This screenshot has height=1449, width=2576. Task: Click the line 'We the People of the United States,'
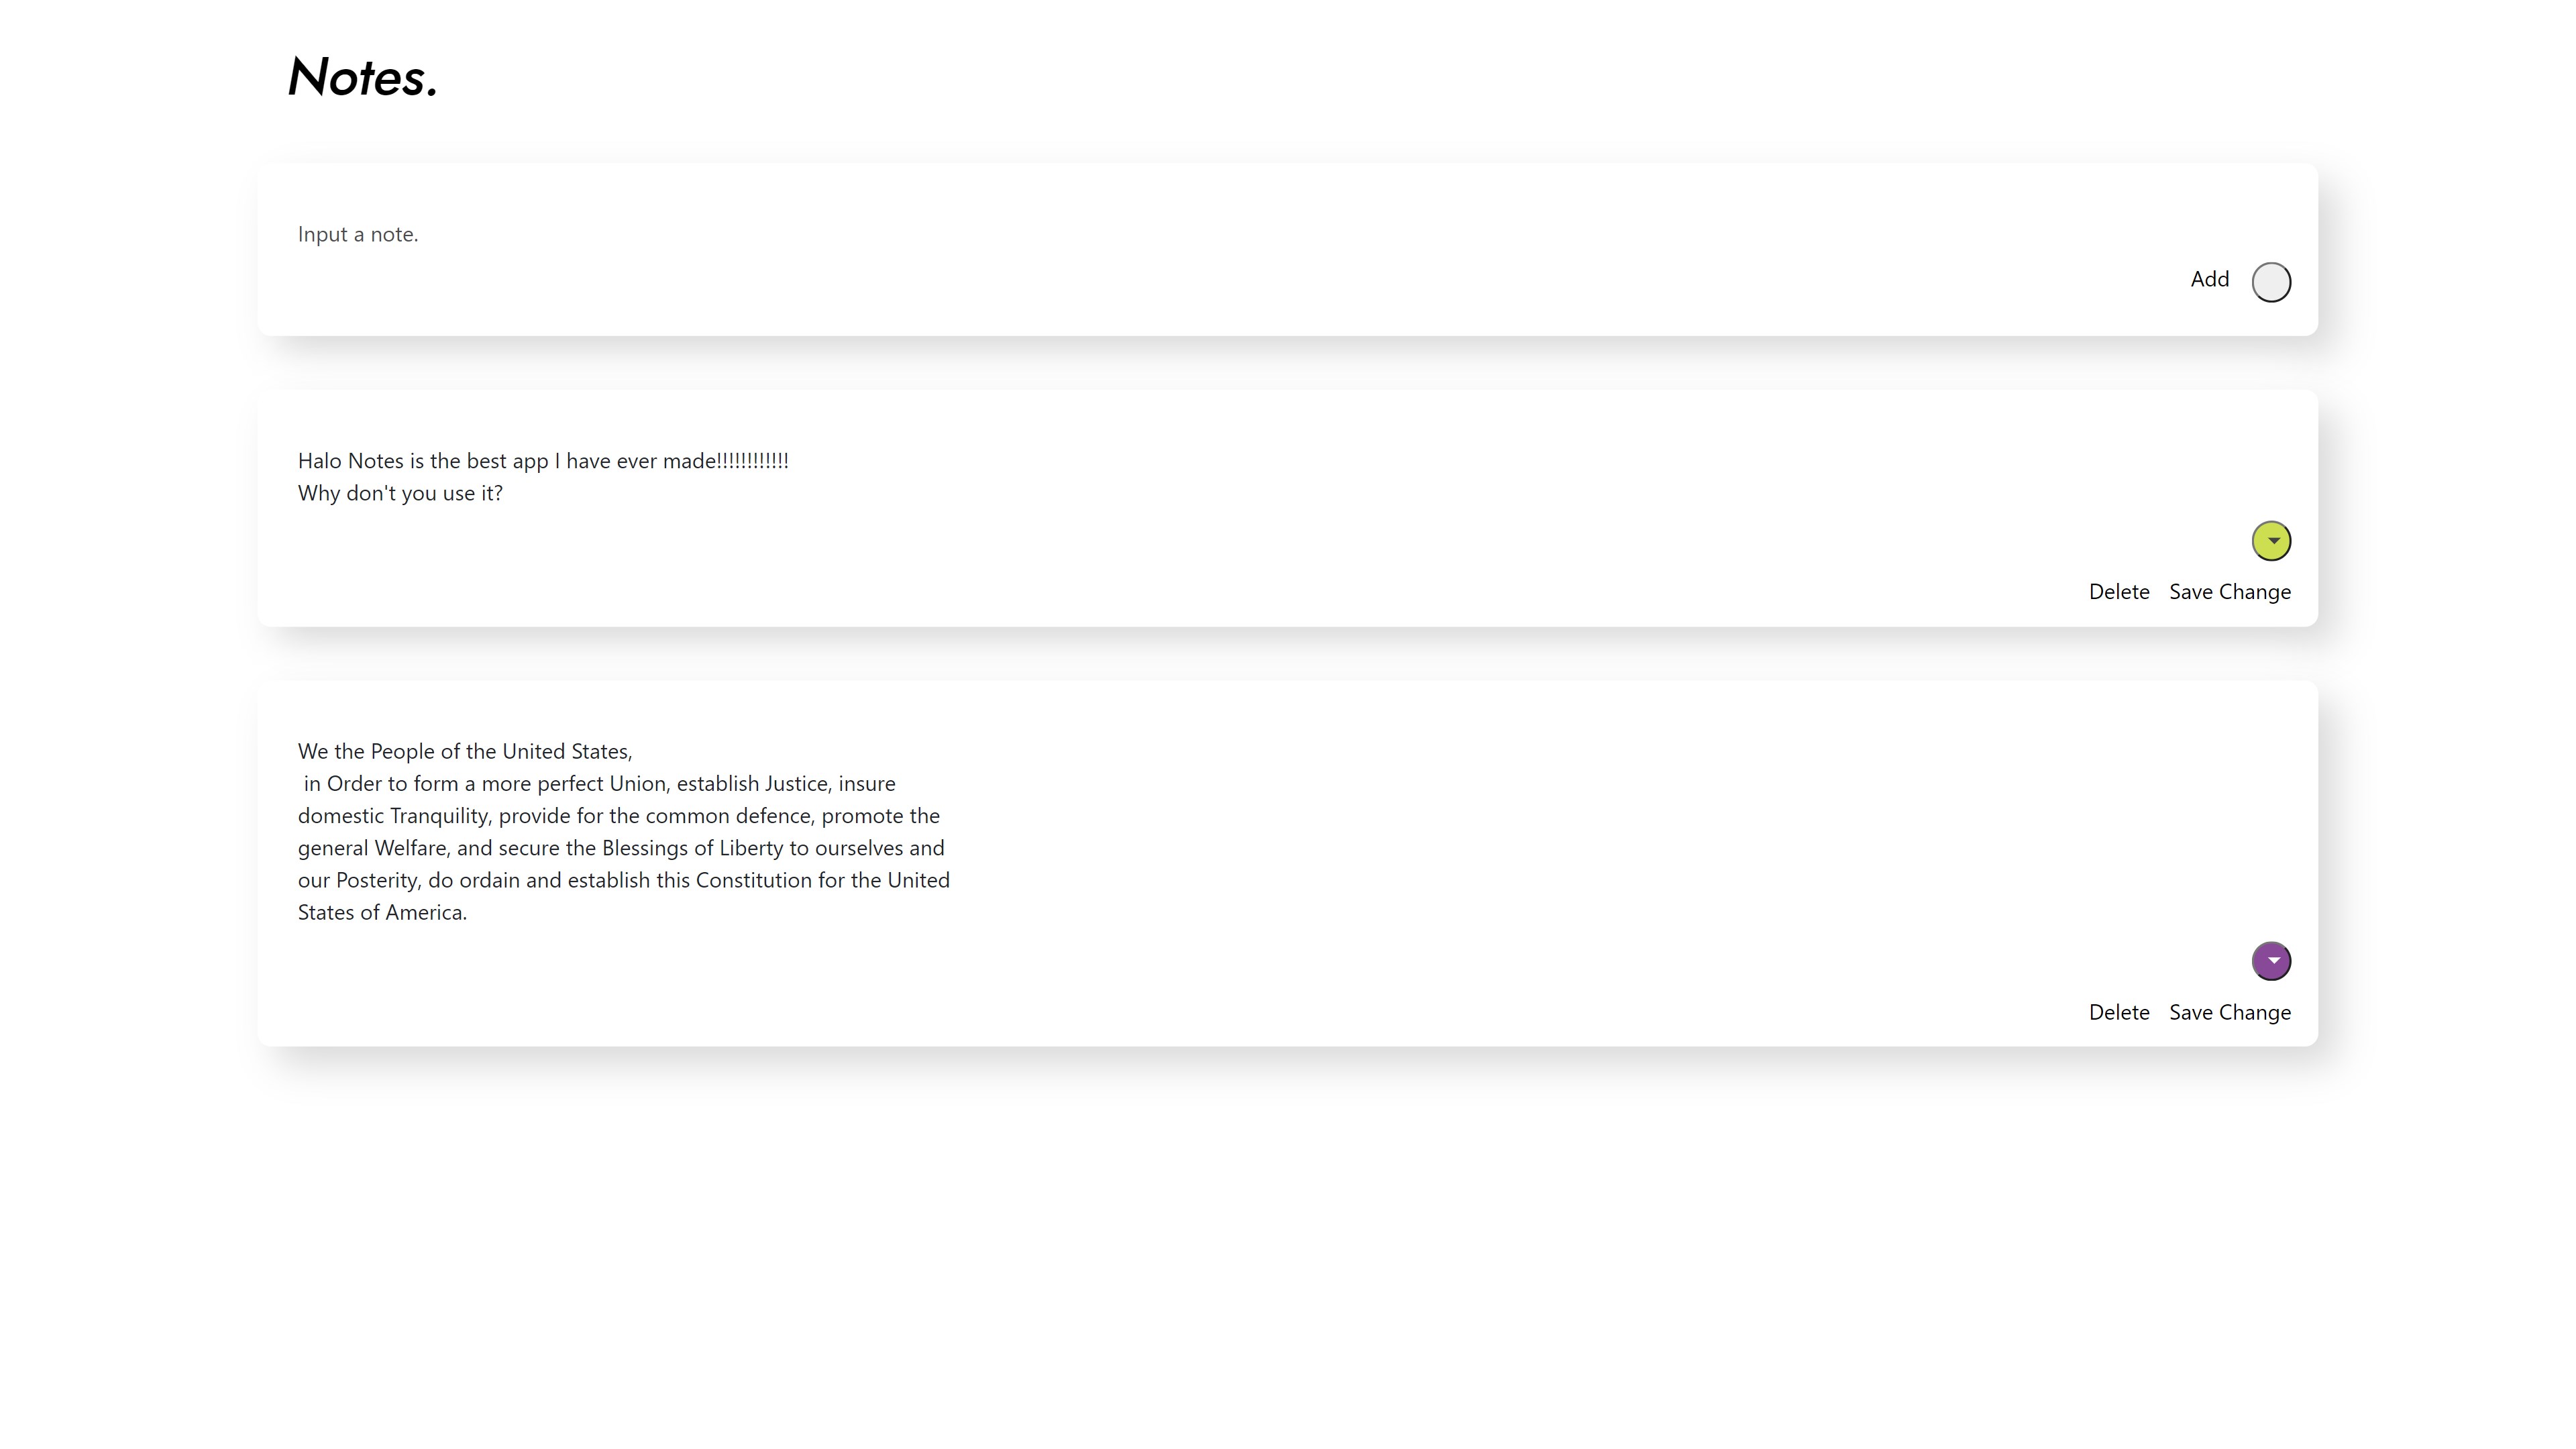[x=465, y=751]
